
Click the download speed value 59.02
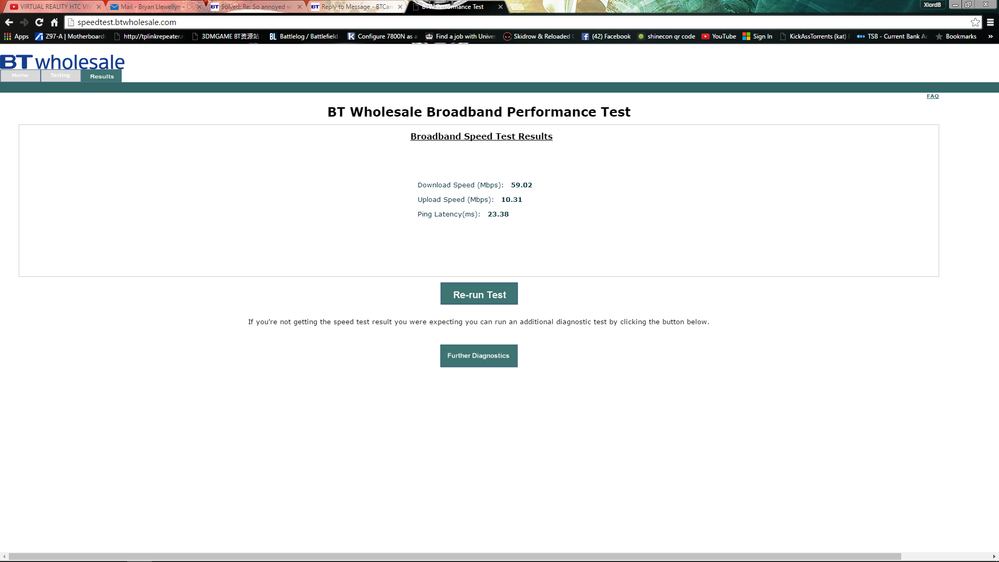coord(521,185)
